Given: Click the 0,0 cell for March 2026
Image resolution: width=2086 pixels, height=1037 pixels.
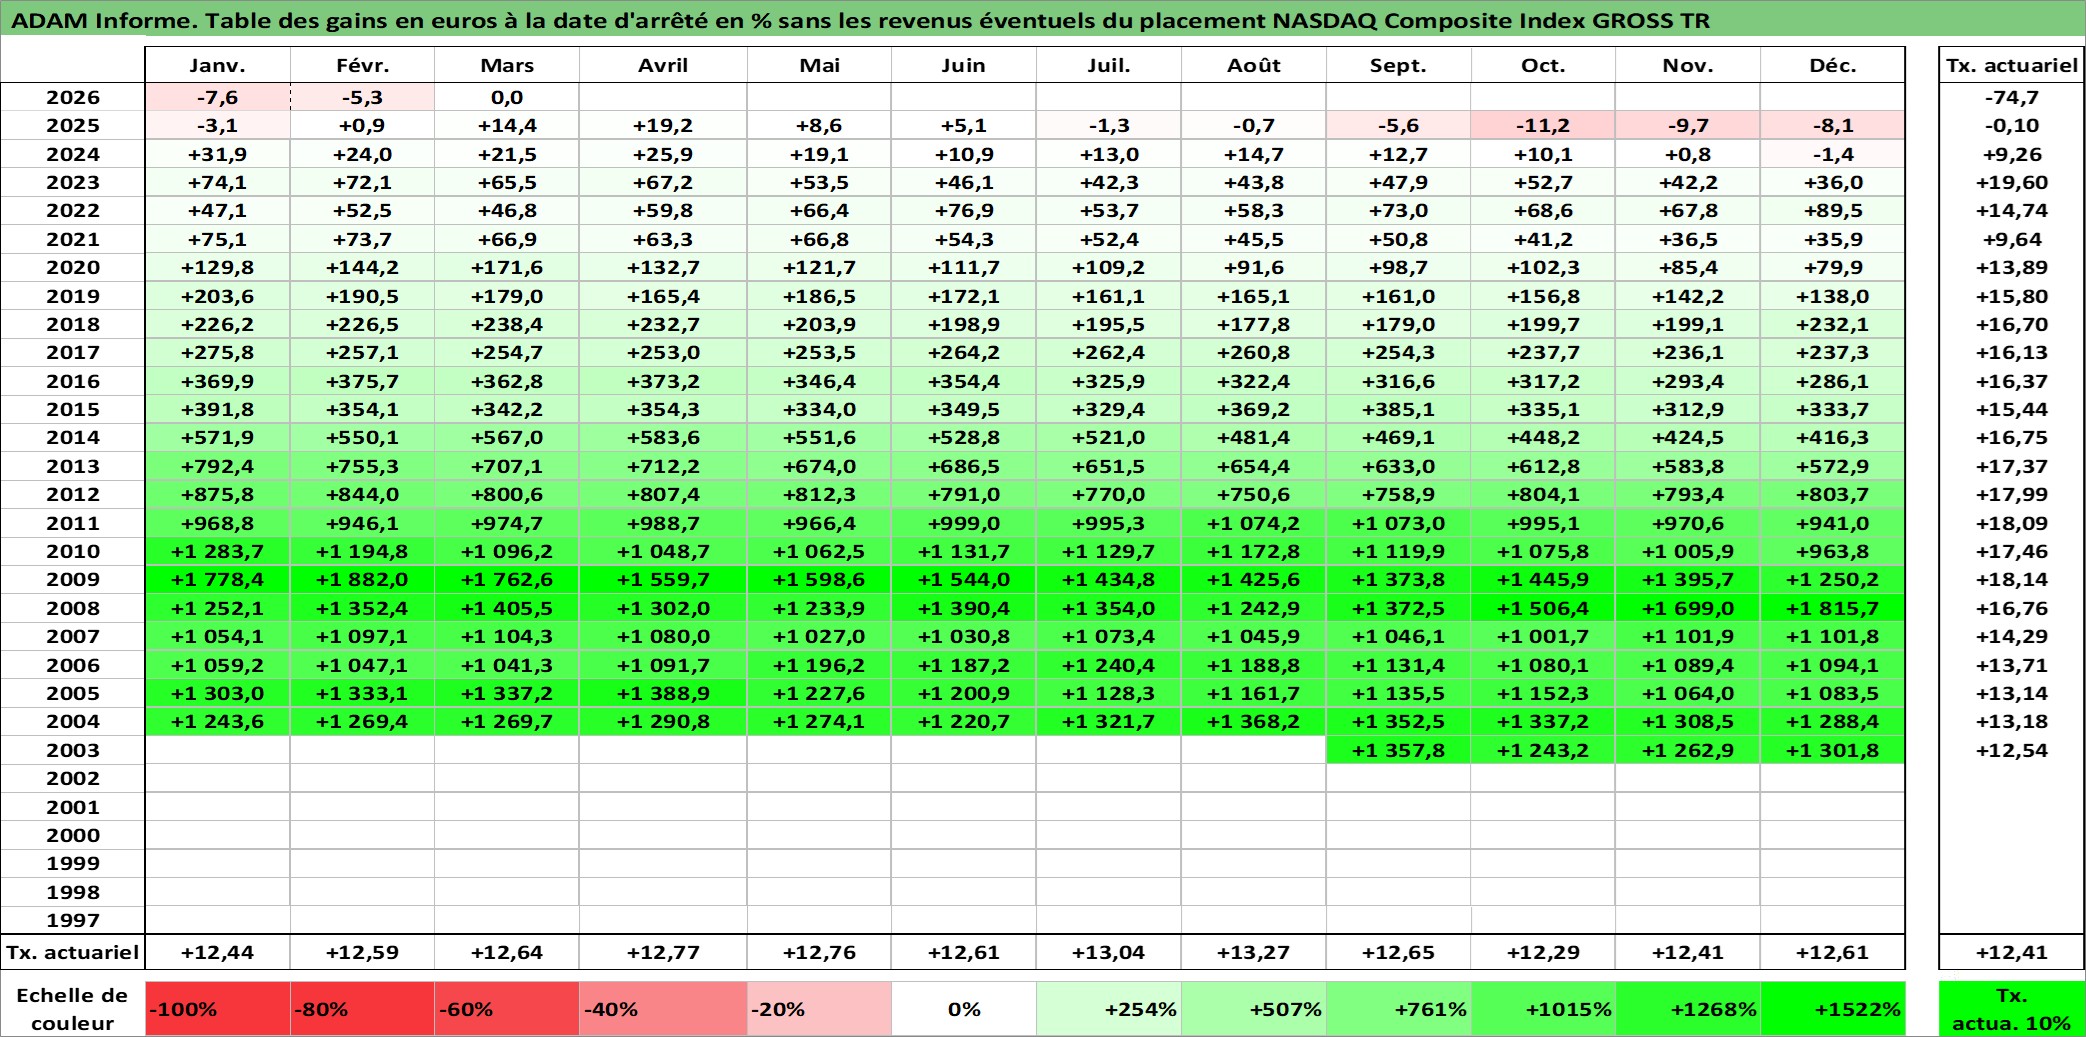Looking at the screenshot, I should tap(507, 97).
